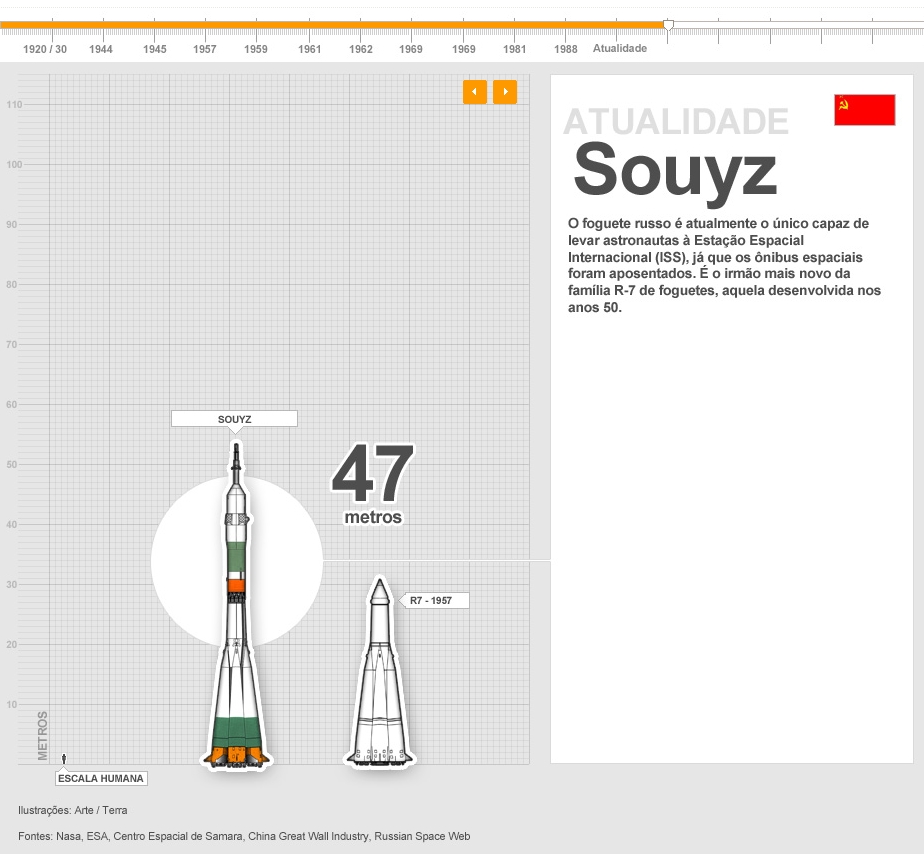
Task: Grab the timeline slider handle
Action: 668,25
